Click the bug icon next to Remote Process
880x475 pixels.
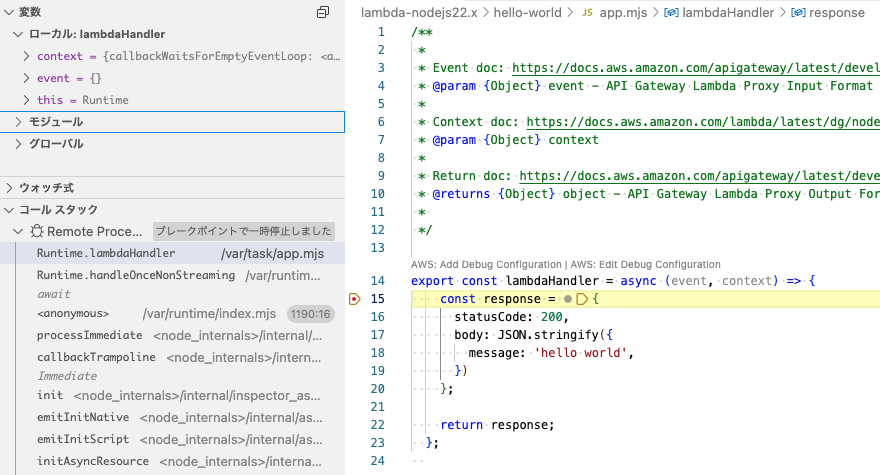click(x=36, y=231)
